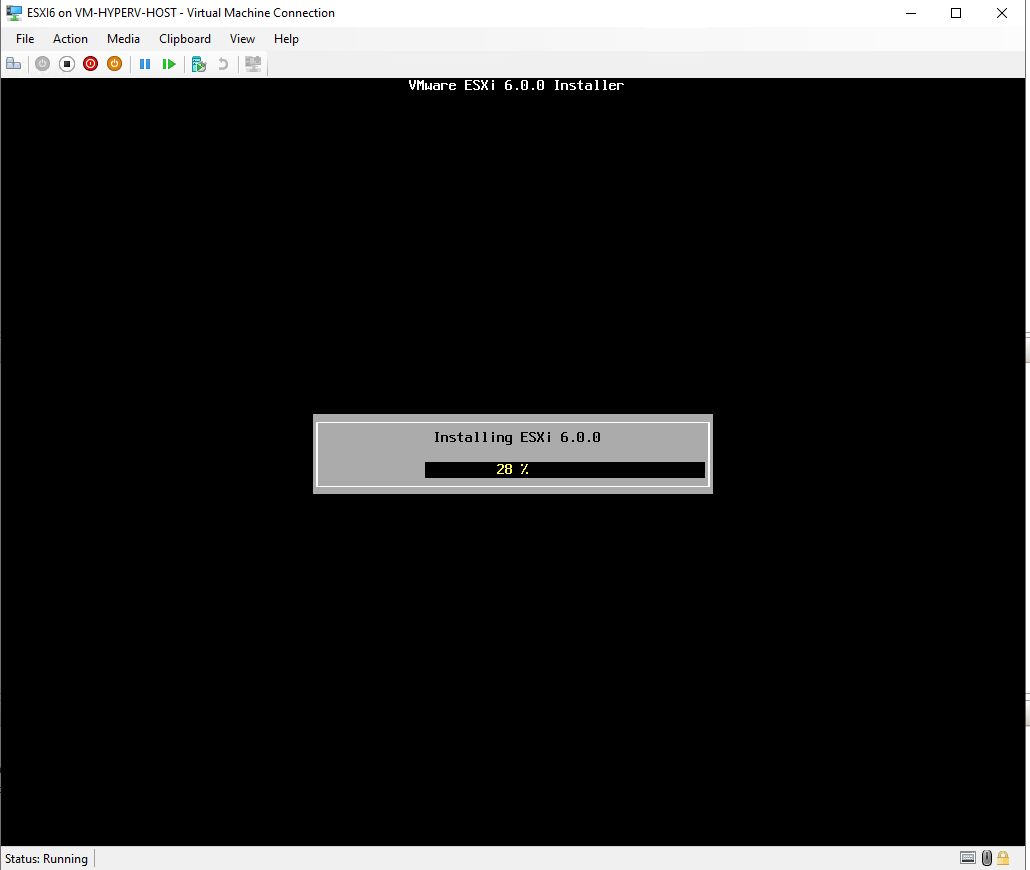Open the Clipboard menu

tap(185, 39)
